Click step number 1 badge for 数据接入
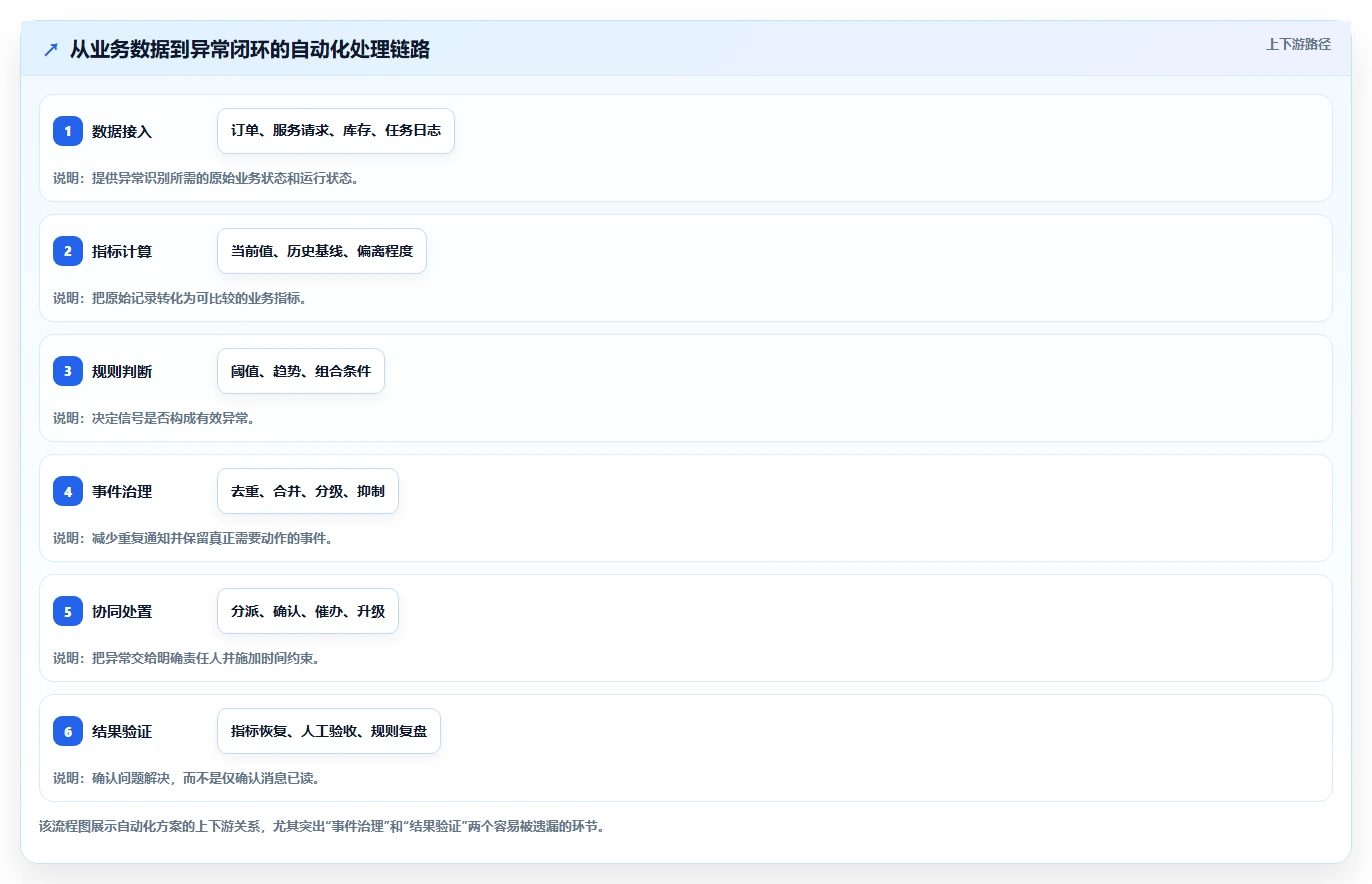Image resolution: width=1372 pixels, height=884 pixels. [x=68, y=131]
